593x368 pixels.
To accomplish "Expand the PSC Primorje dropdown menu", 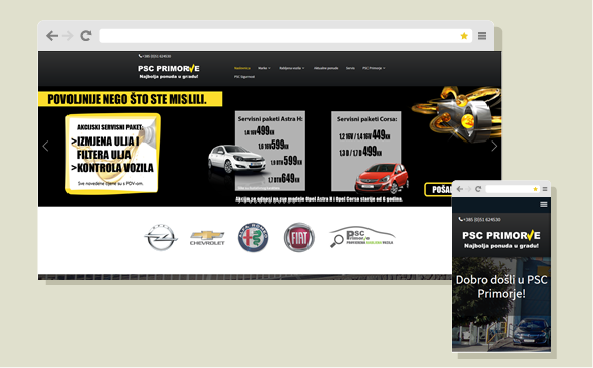I will pyautogui.click(x=374, y=68).
